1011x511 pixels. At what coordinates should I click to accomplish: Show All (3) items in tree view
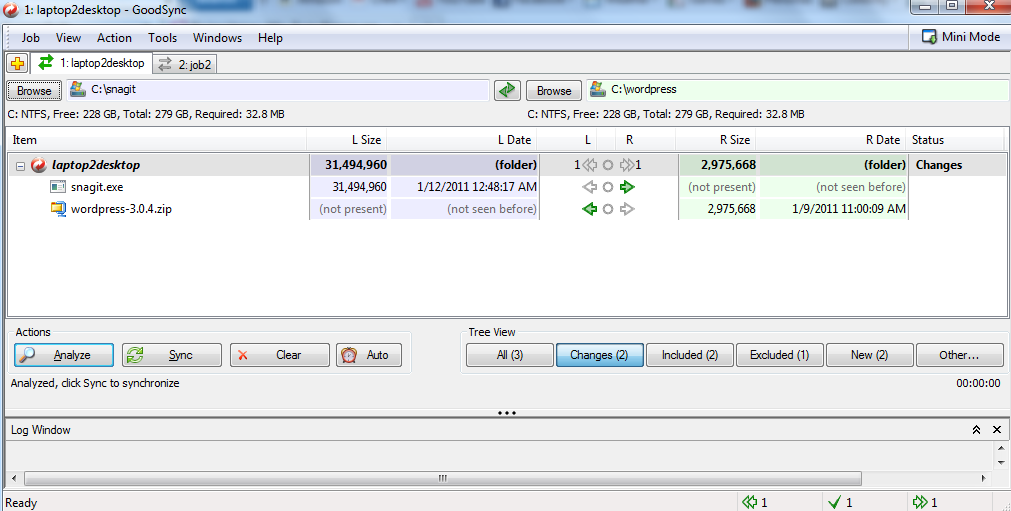click(x=509, y=355)
